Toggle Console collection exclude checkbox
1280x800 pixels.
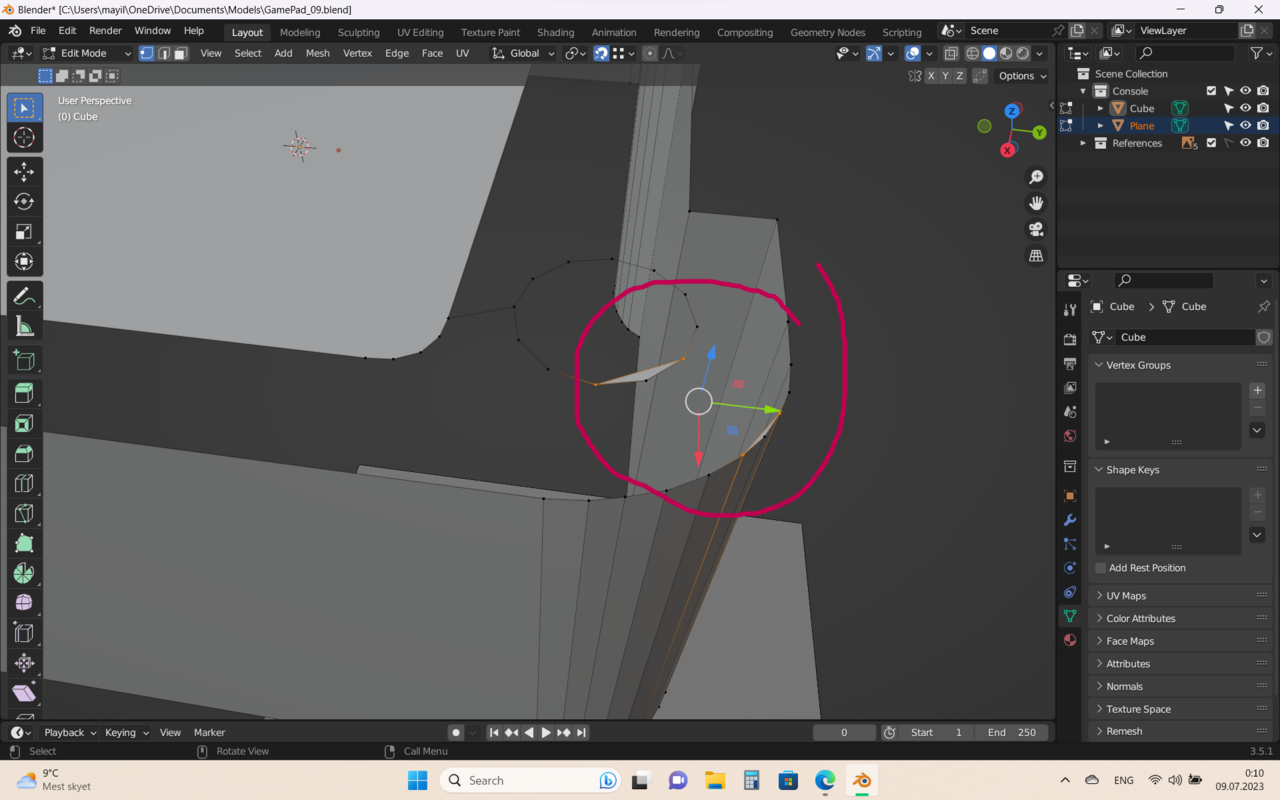1211,91
